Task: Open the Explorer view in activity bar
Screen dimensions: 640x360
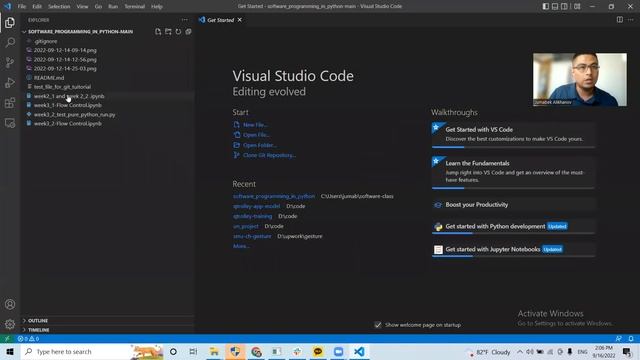Action: [10, 23]
